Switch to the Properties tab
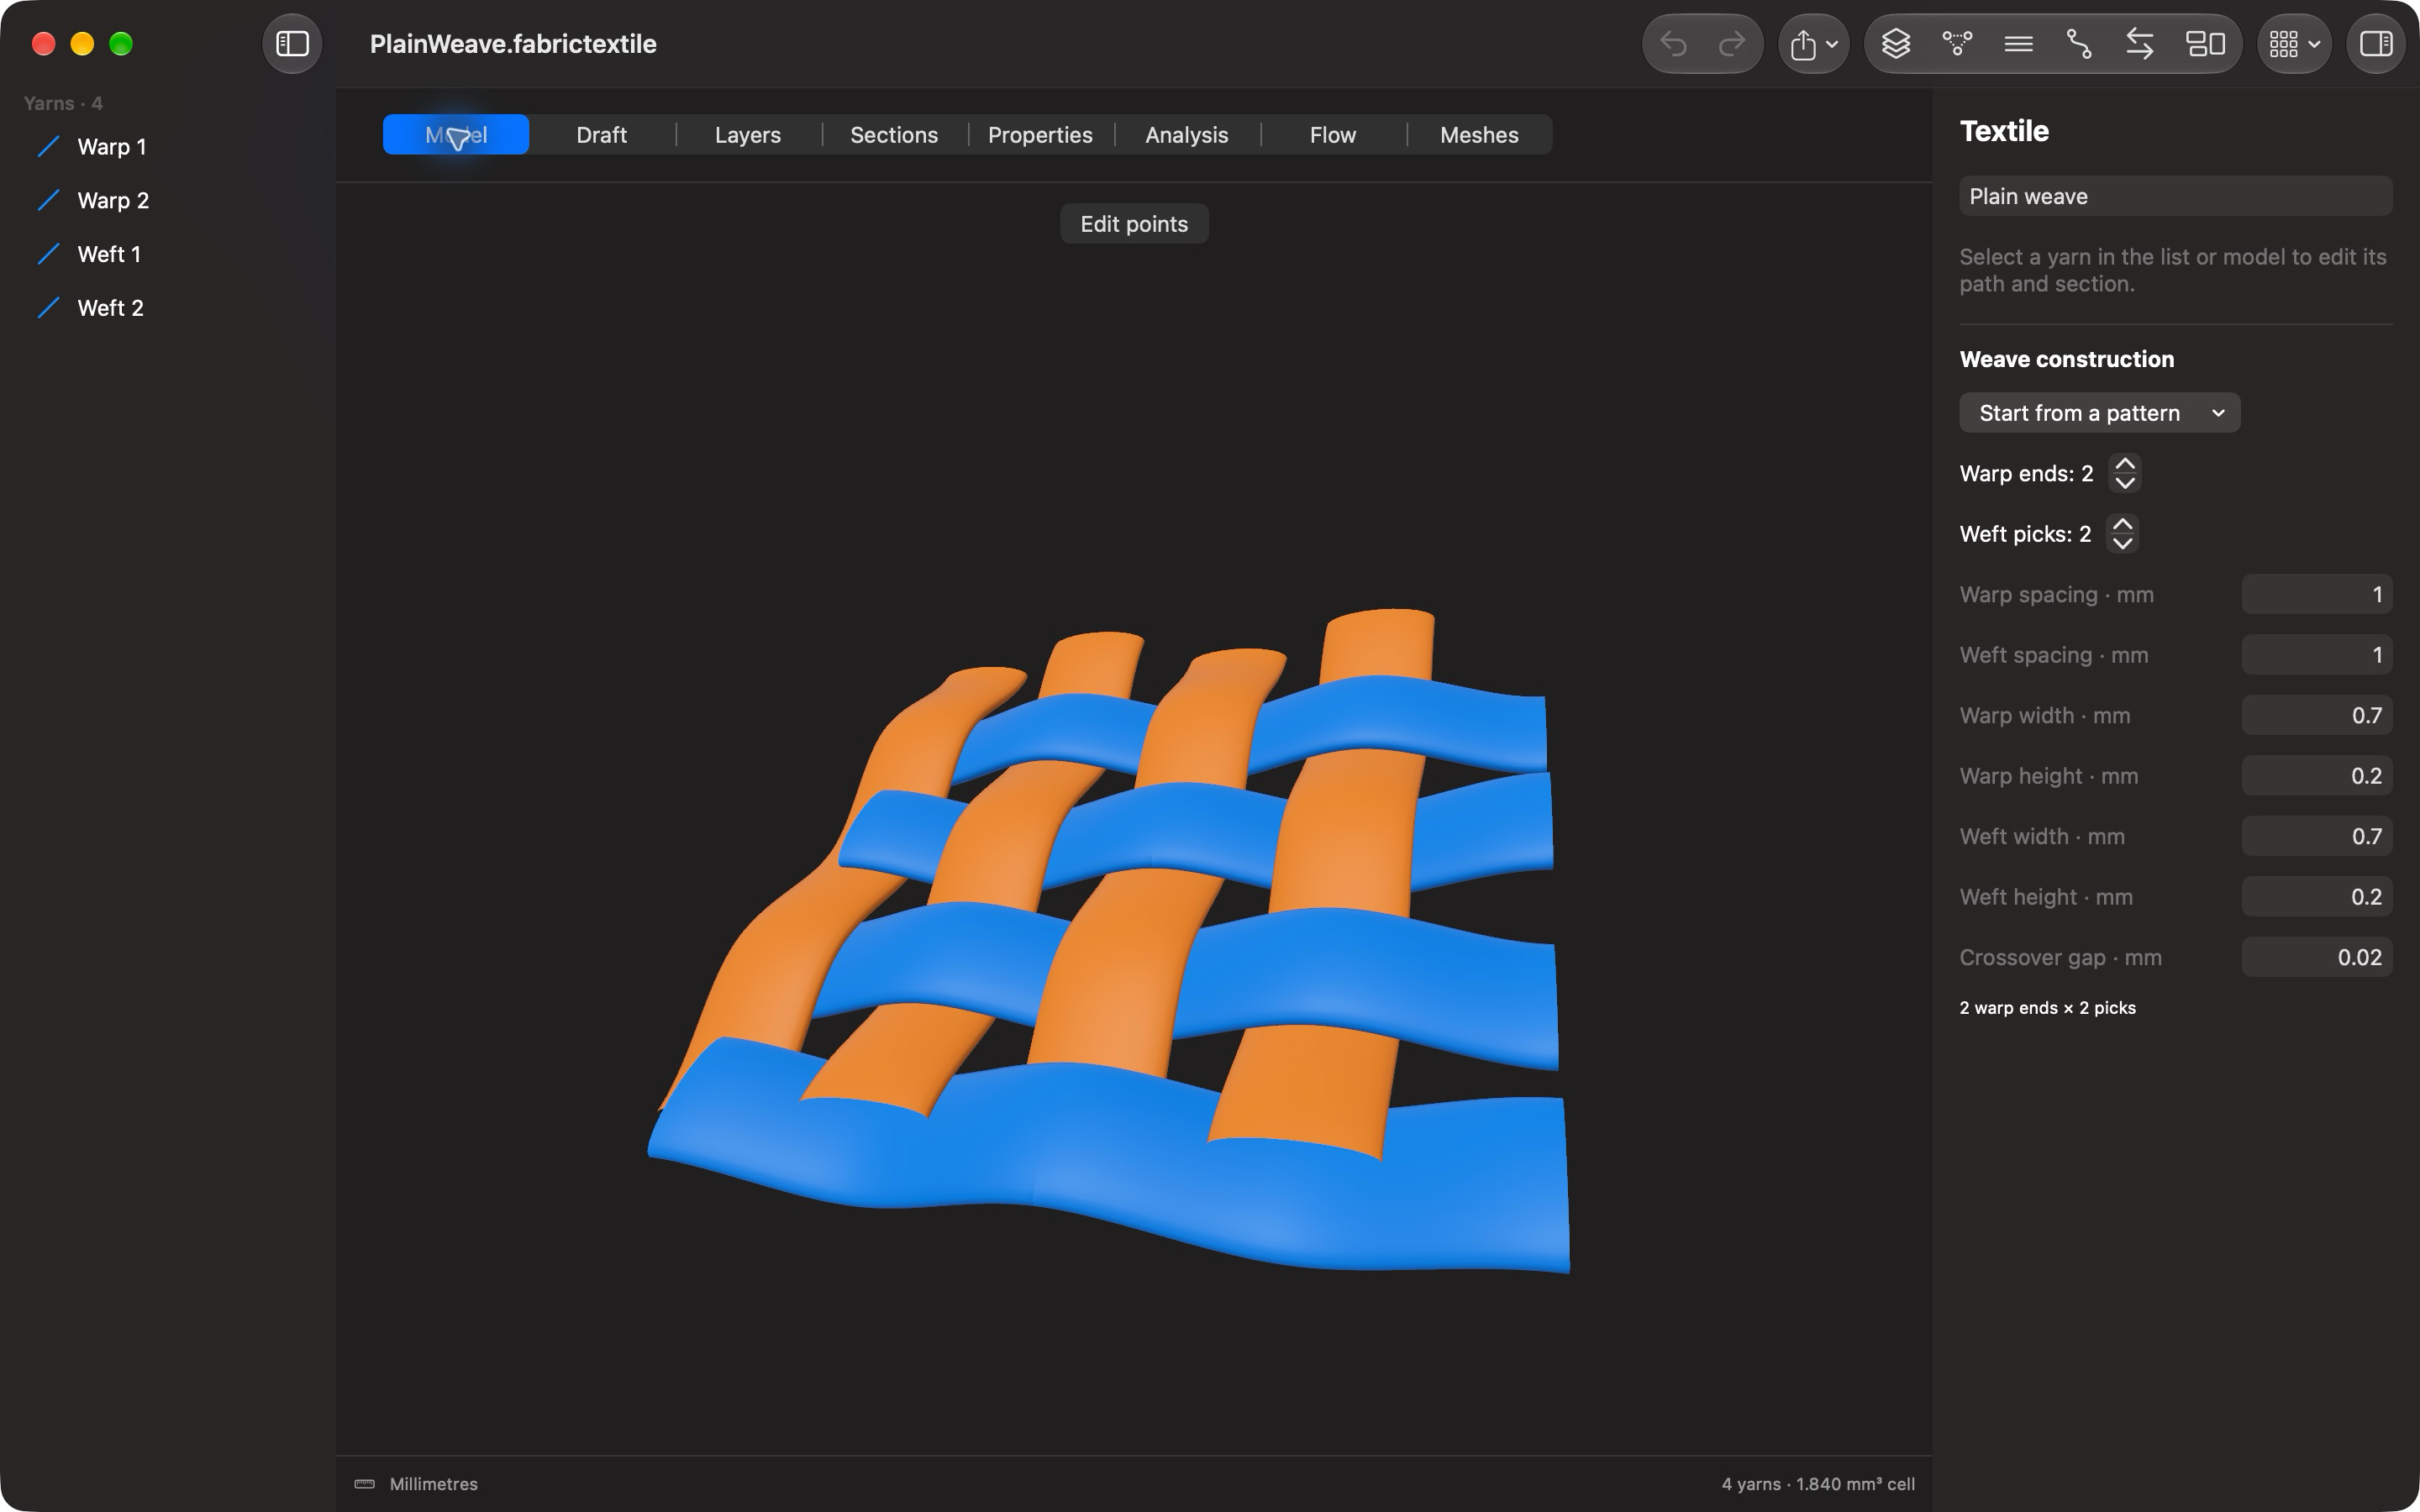 coord(1040,135)
